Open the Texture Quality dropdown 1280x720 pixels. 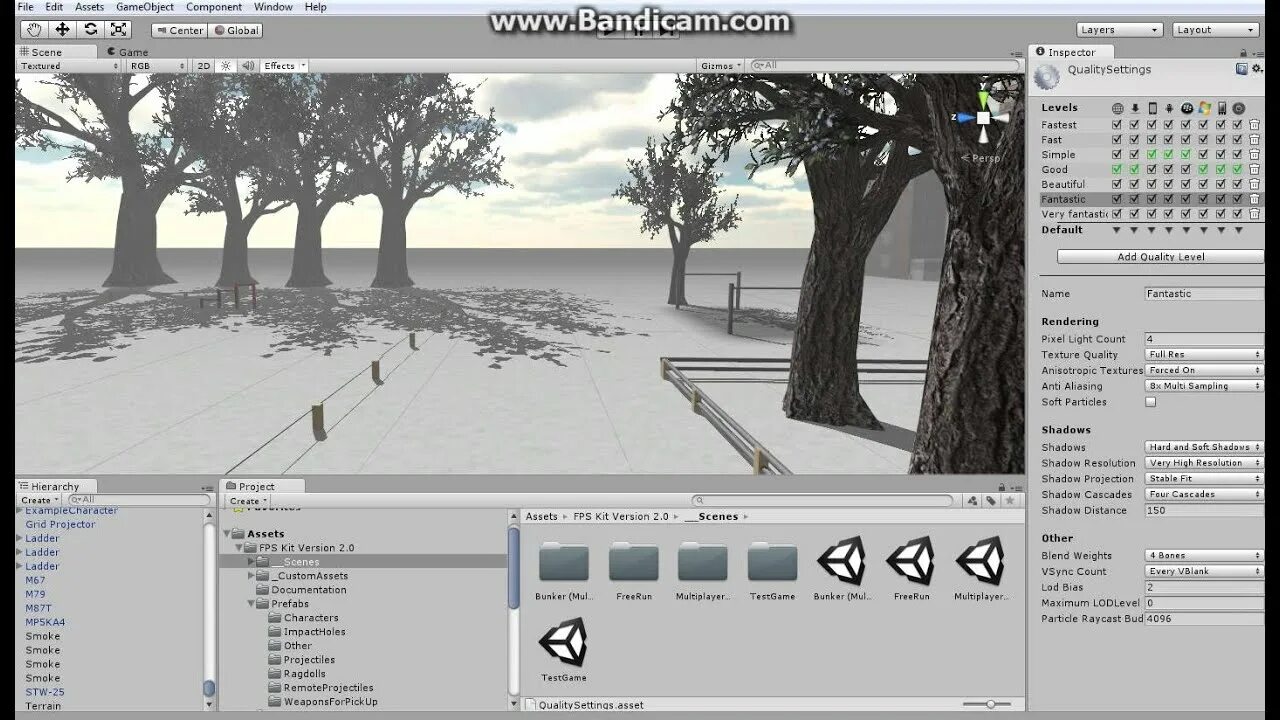click(1204, 355)
